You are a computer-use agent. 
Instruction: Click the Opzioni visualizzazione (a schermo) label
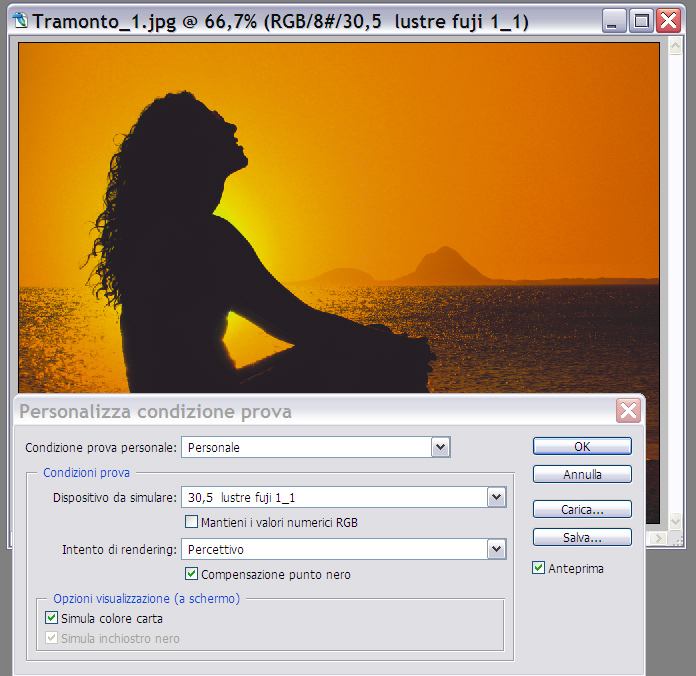[x=146, y=599]
